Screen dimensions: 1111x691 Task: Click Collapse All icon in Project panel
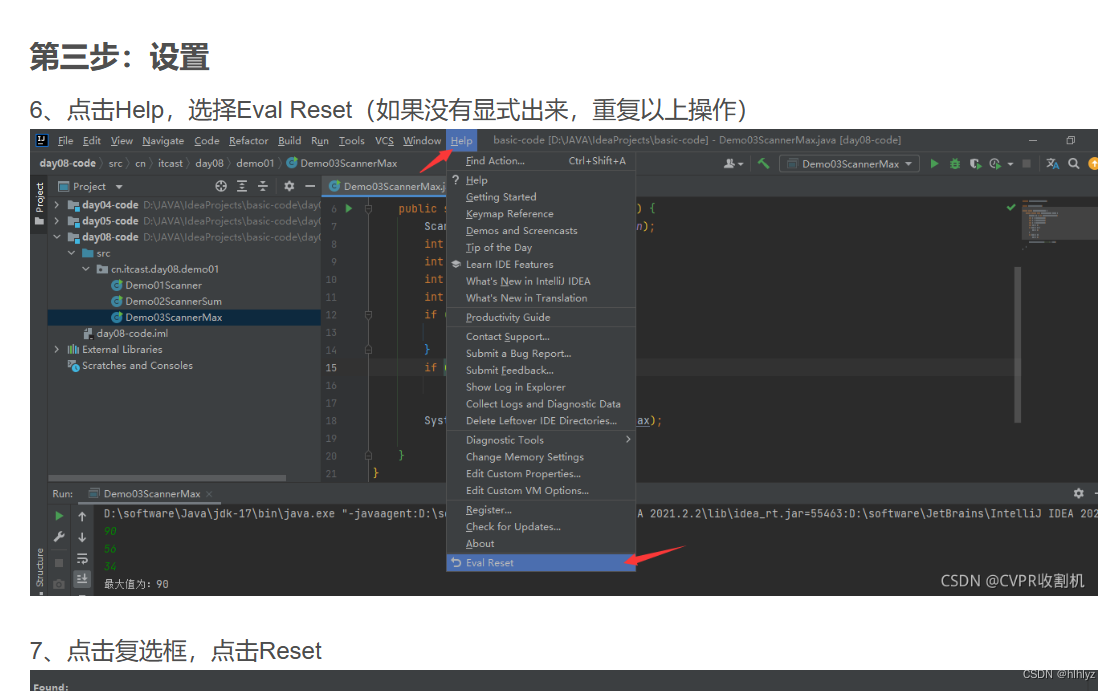point(263,186)
